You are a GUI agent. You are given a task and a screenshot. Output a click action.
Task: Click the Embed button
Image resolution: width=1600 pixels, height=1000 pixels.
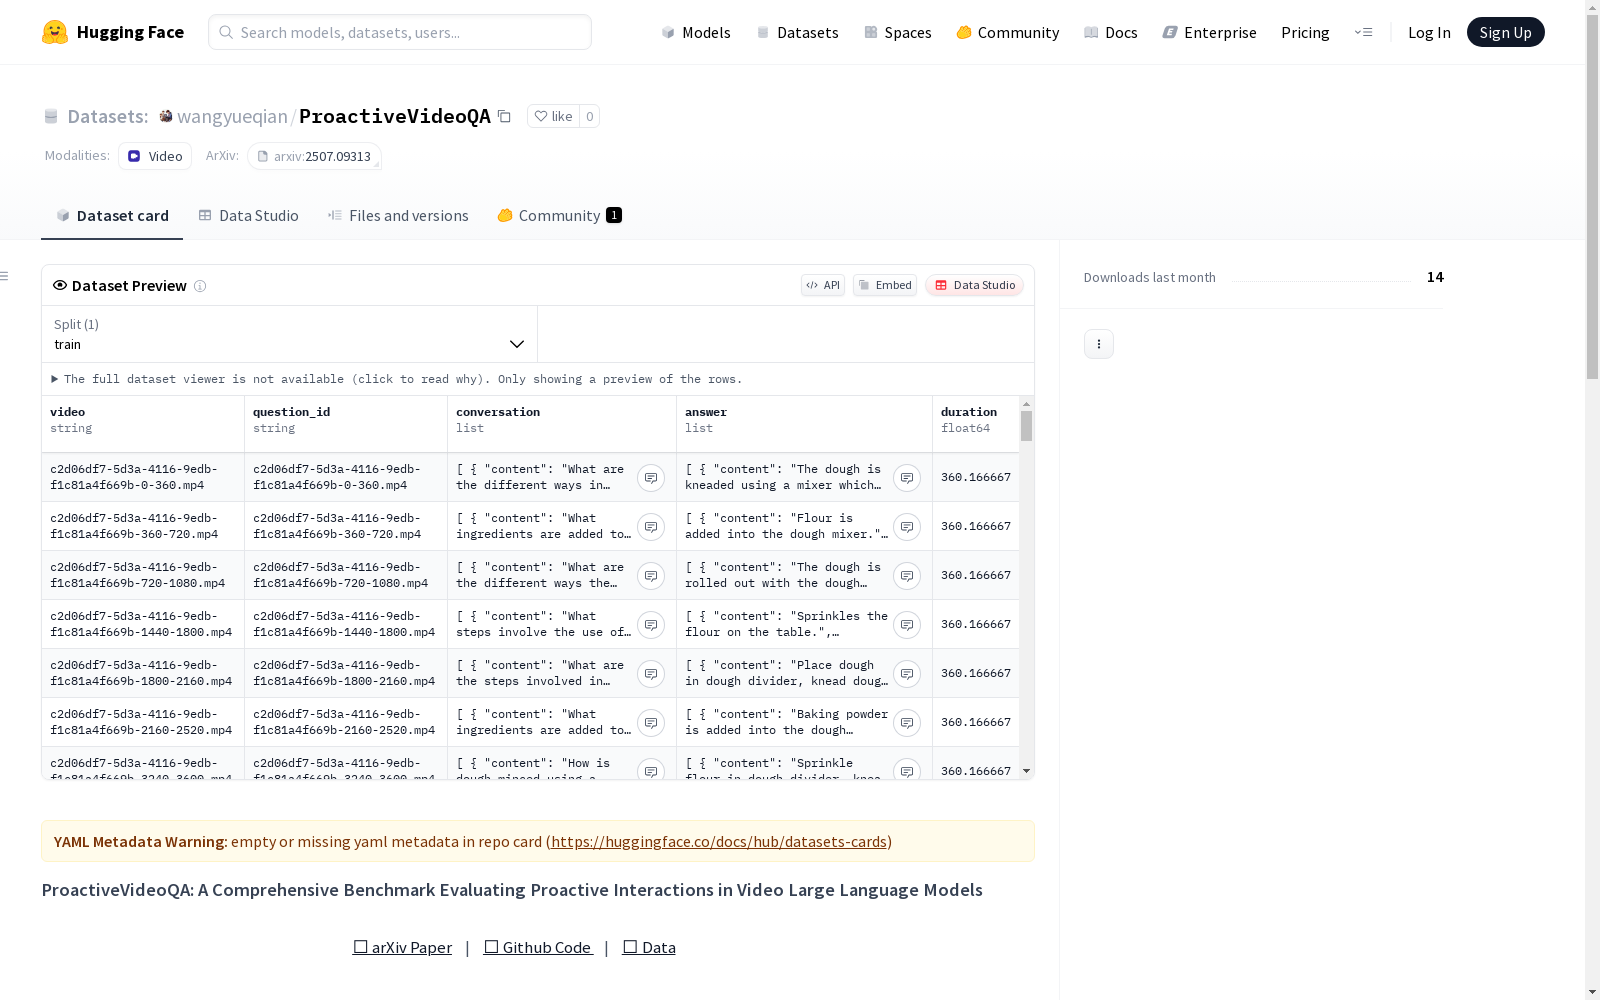pyautogui.click(x=885, y=285)
